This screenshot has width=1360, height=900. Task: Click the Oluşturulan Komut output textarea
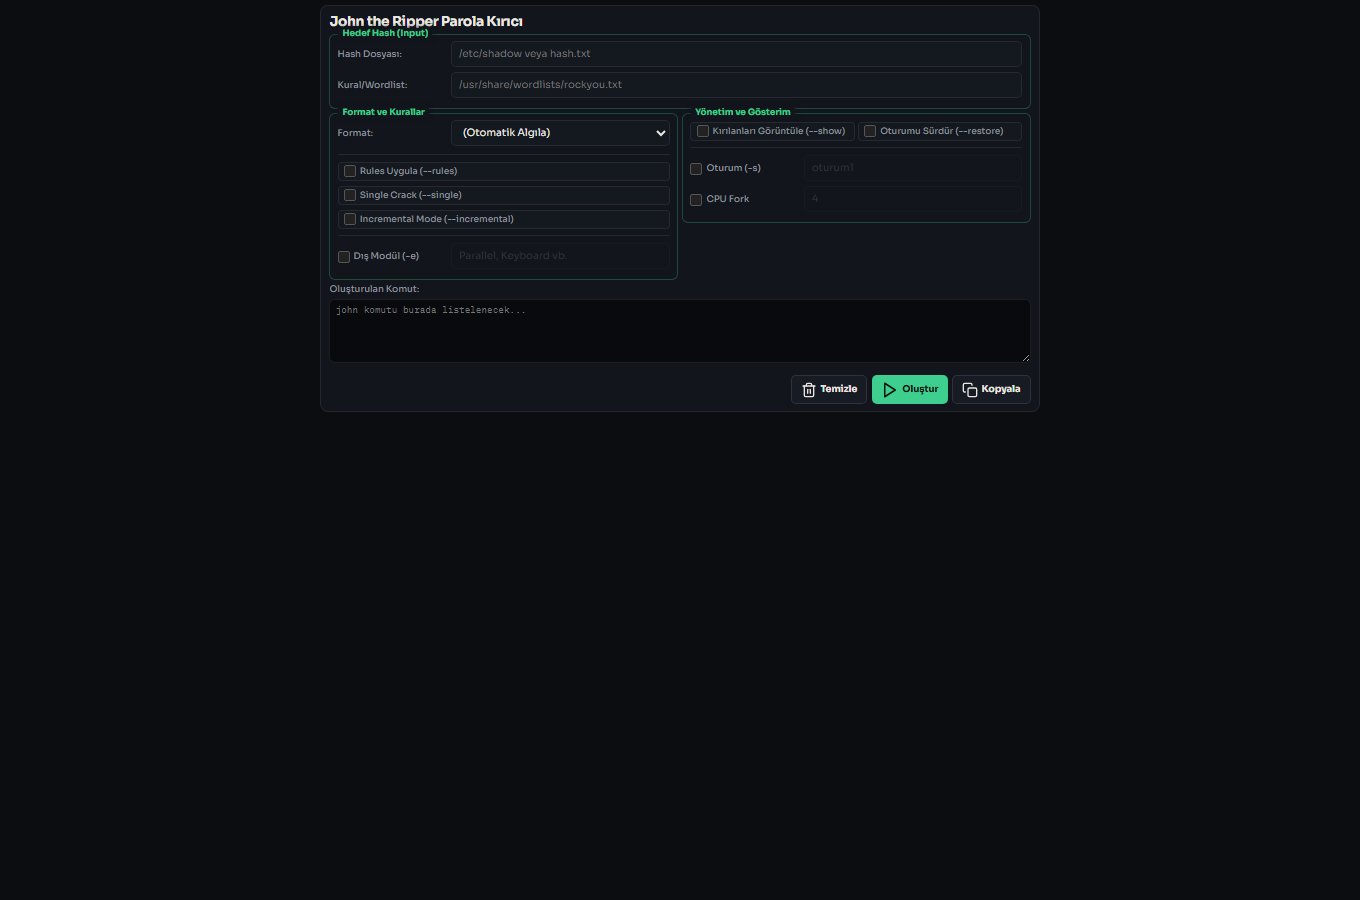click(680, 331)
